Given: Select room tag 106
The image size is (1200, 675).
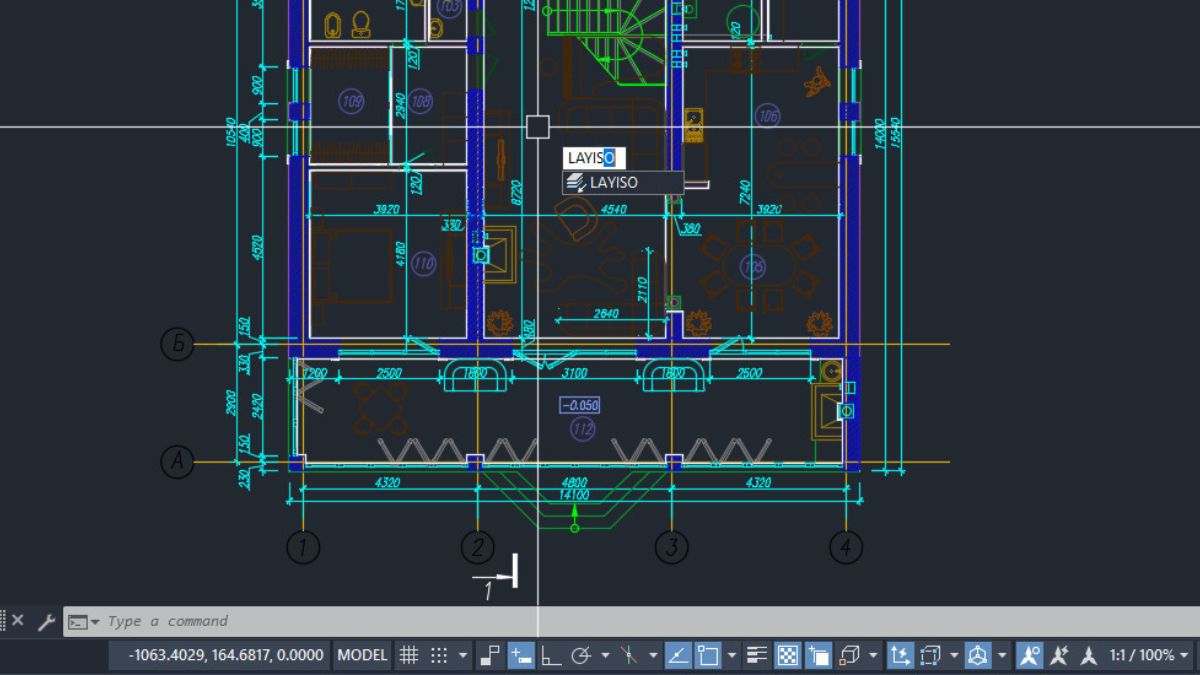Looking at the screenshot, I should click(767, 116).
